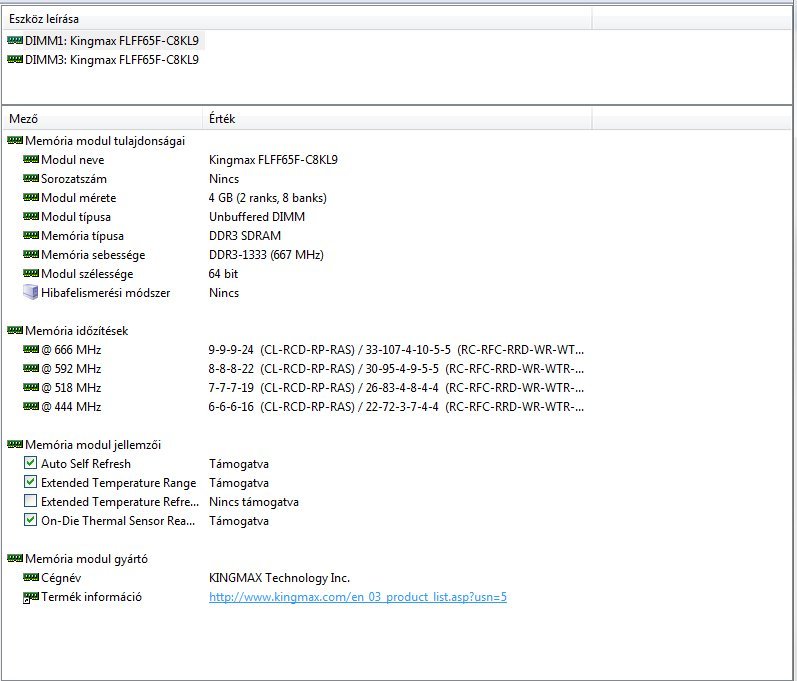Image resolution: width=797 pixels, height=681 pixels.
Task: Click the Hibafelismerési módszer chip icon
Action: 31,292
